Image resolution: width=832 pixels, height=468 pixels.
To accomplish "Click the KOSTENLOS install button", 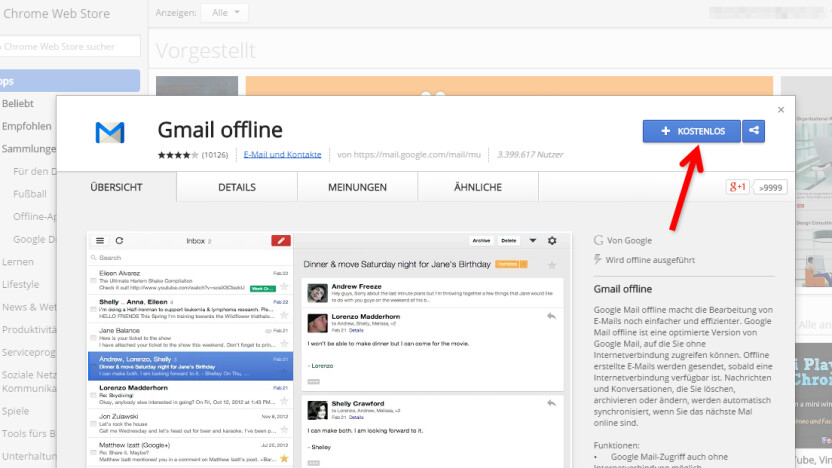I will 691,131.
